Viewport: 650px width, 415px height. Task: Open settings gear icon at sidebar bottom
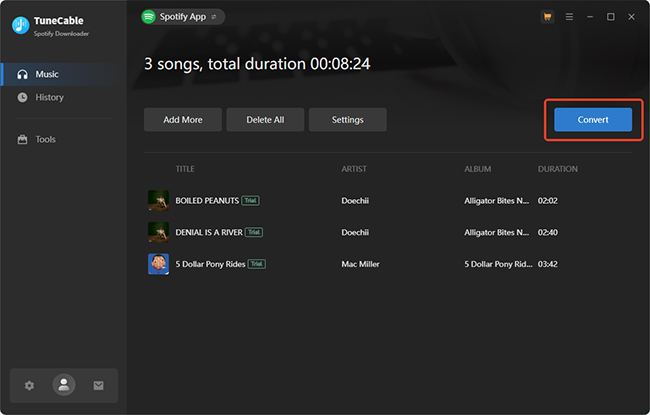click(29, 386)
